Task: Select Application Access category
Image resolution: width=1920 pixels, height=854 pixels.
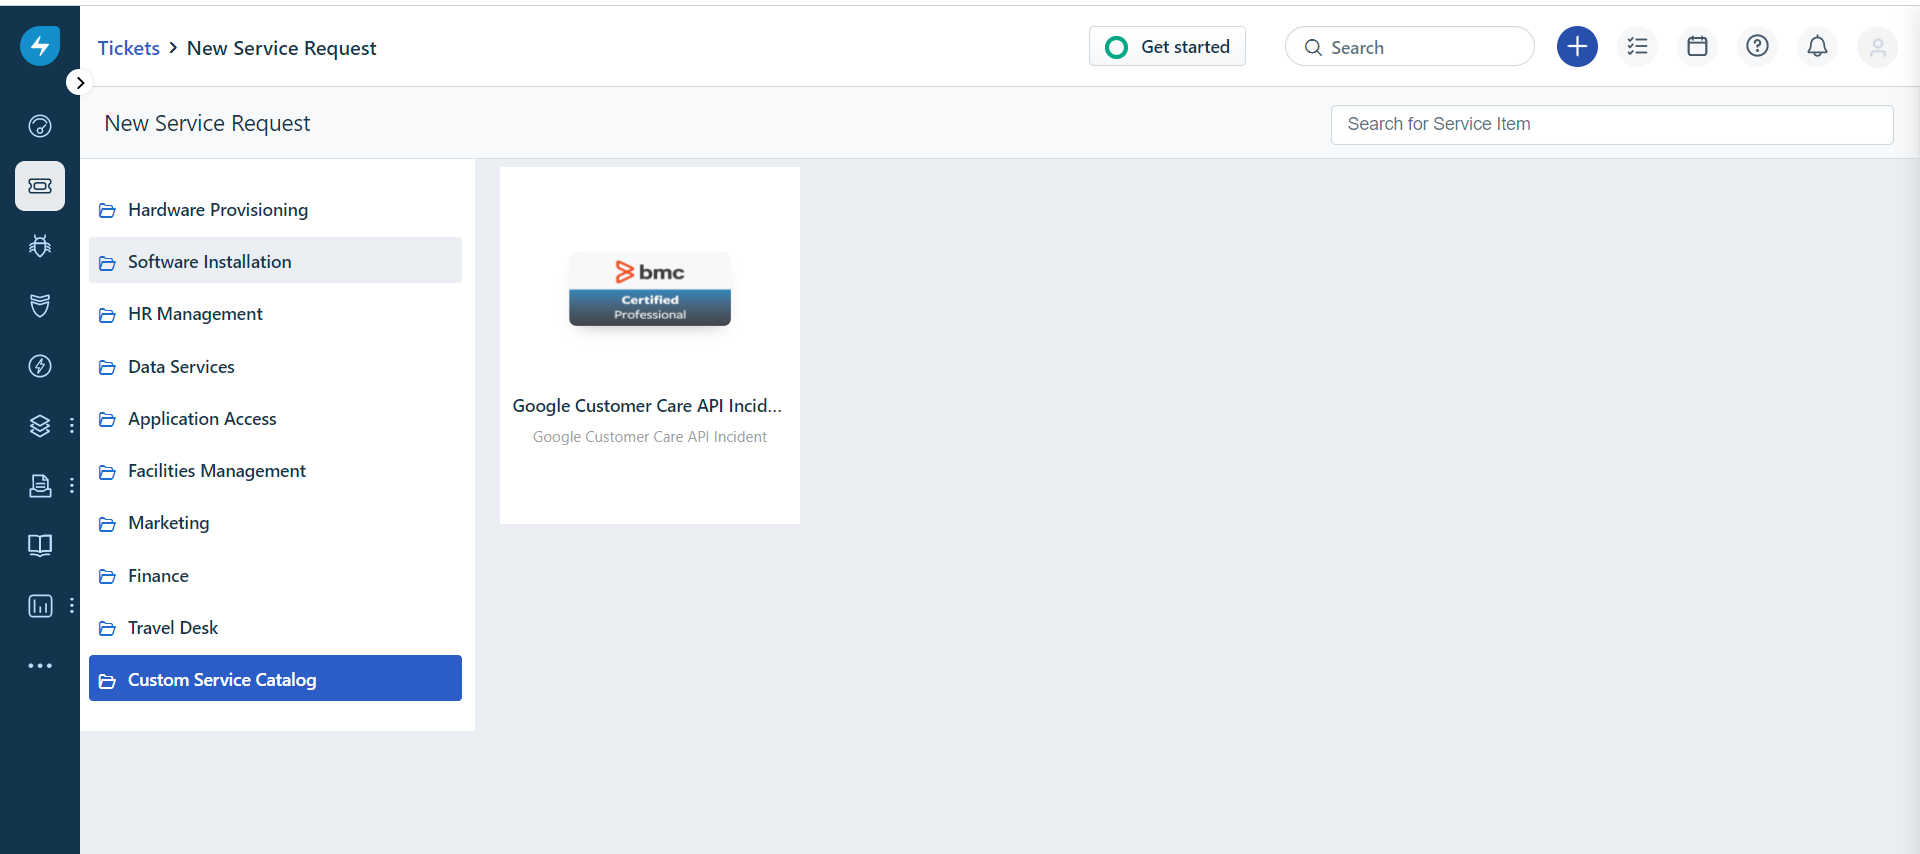Action: [x=275, y=419]
